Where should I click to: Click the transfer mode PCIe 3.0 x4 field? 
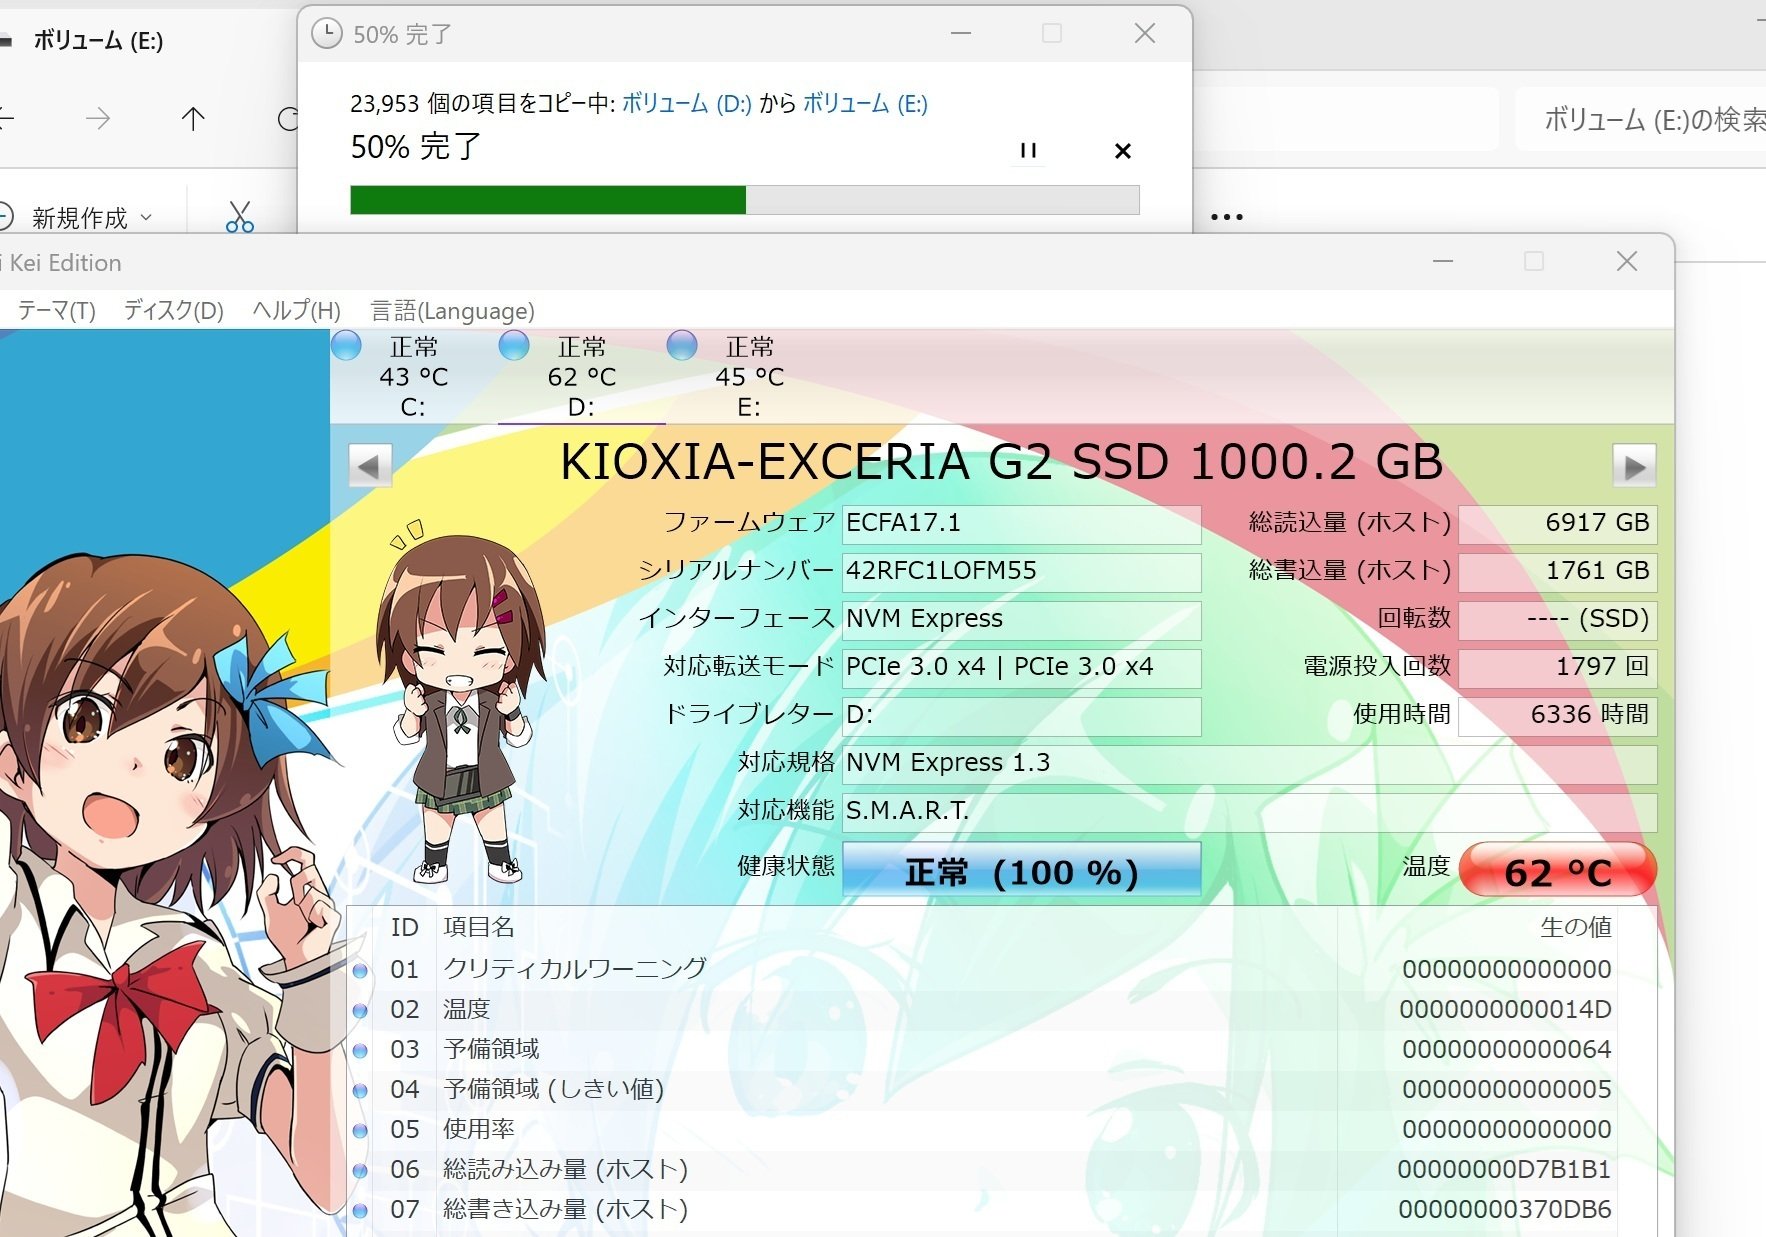click(1021, 667)
